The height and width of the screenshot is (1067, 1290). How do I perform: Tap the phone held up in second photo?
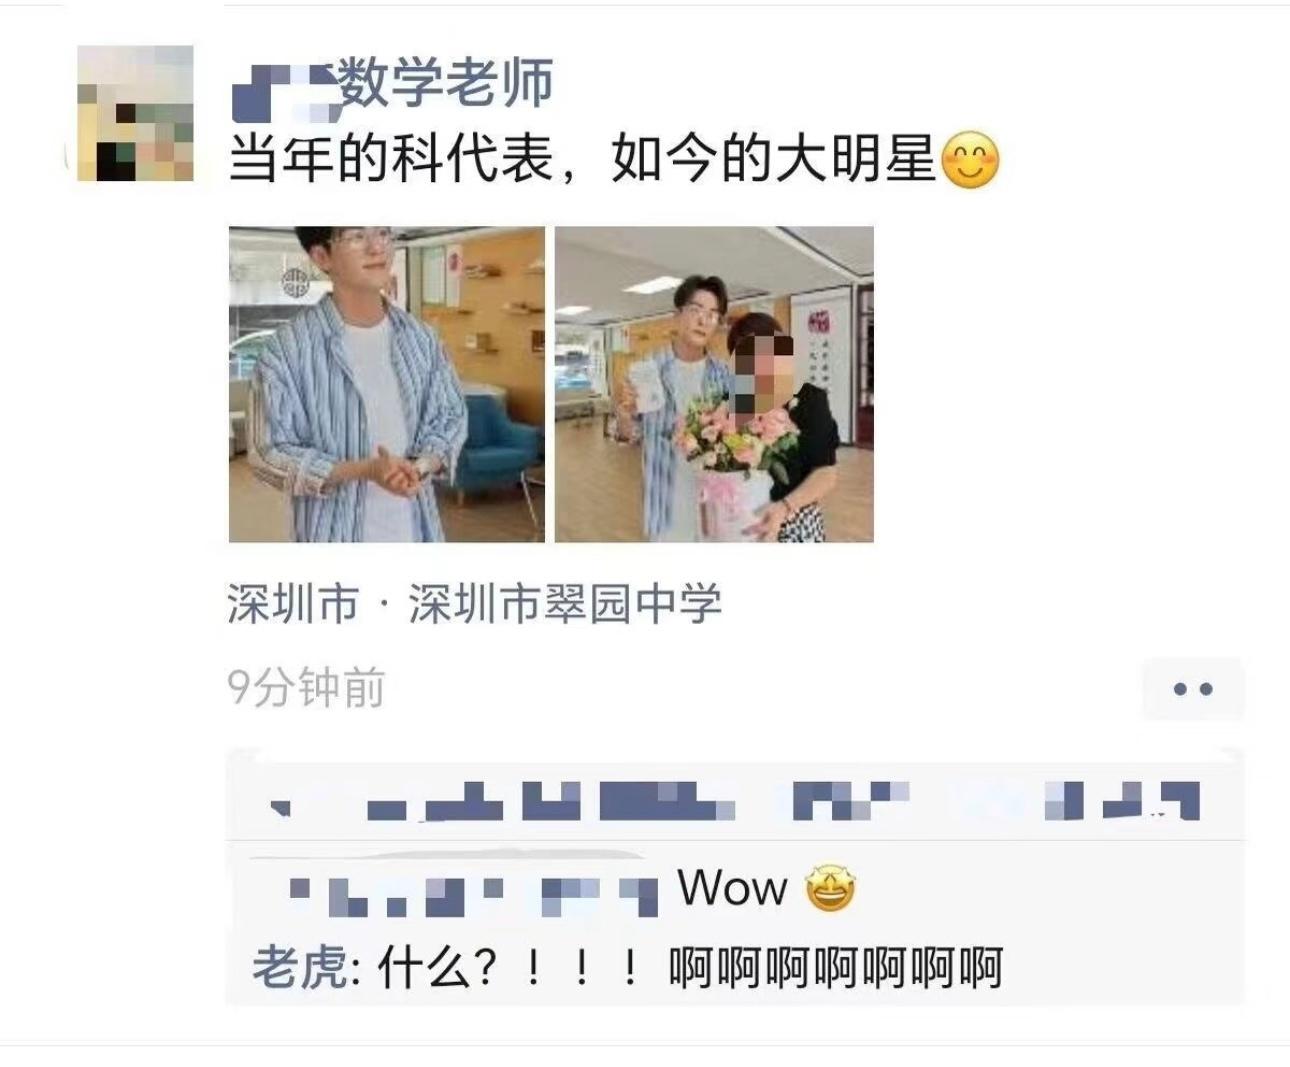[646, 385]
